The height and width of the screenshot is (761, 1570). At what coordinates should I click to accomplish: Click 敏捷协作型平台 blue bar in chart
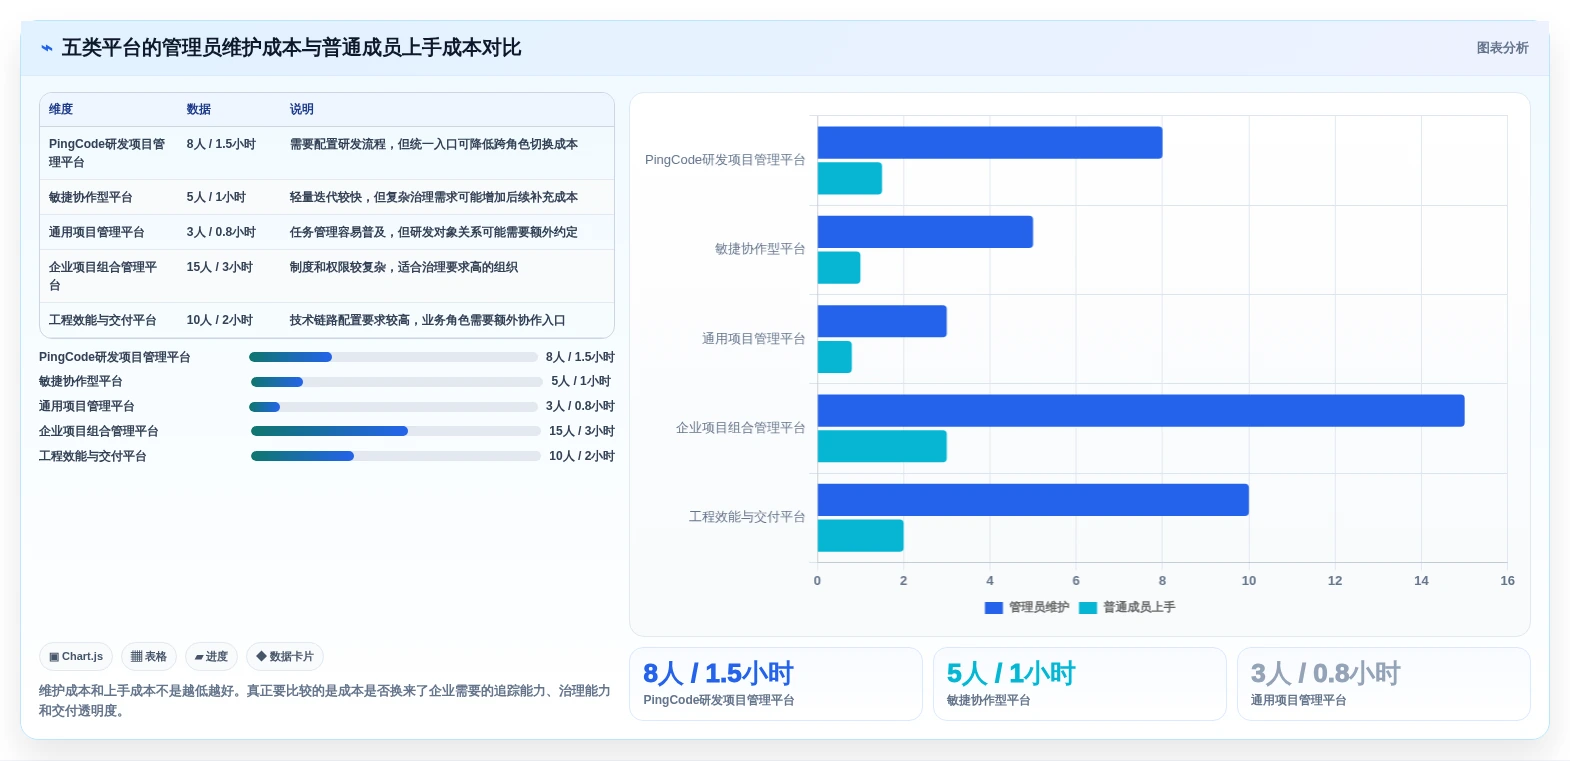(925, 232)
